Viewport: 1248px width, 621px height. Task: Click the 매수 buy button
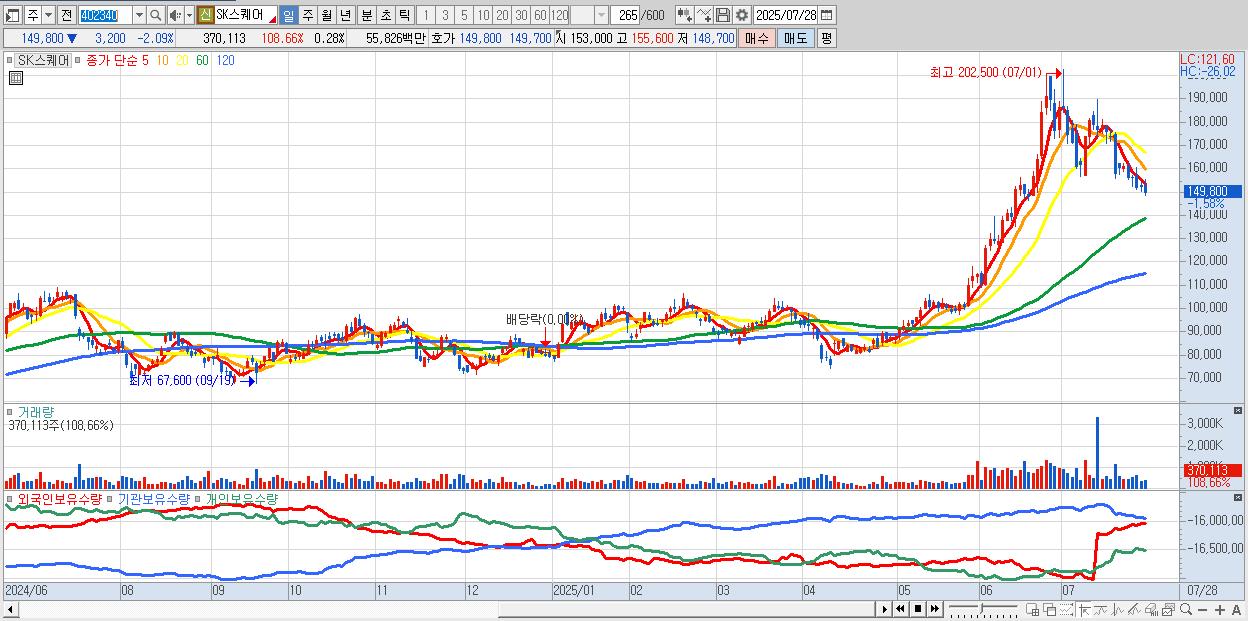pos(758,38)
